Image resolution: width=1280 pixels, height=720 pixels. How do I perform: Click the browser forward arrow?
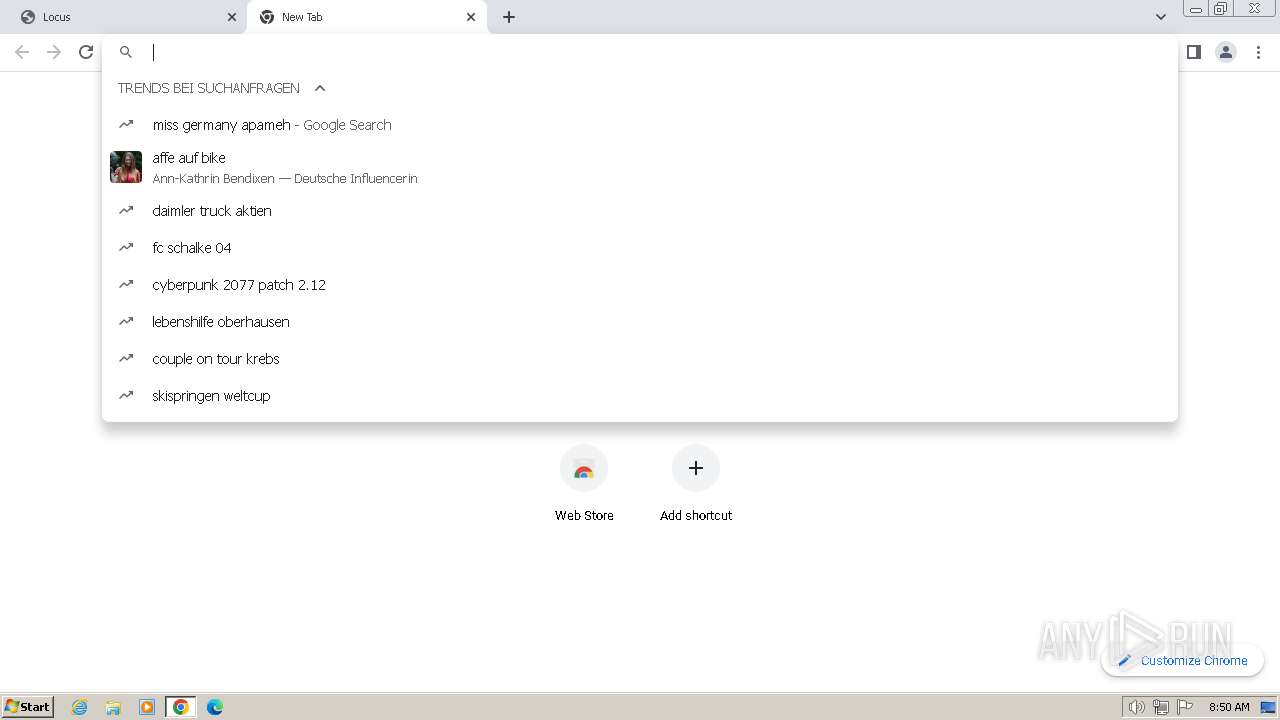coord(54,52)
